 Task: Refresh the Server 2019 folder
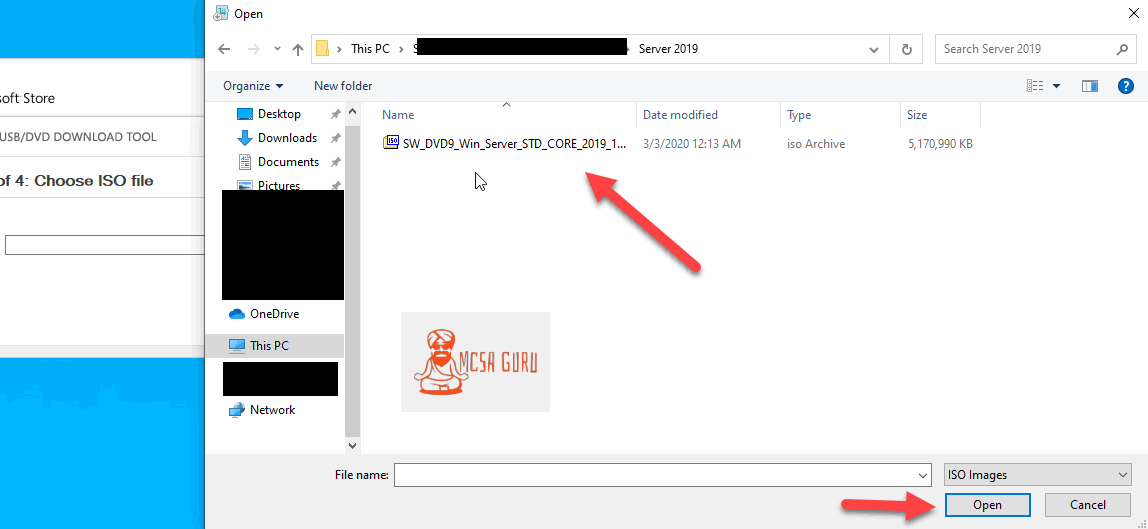[x=906, y=49]
